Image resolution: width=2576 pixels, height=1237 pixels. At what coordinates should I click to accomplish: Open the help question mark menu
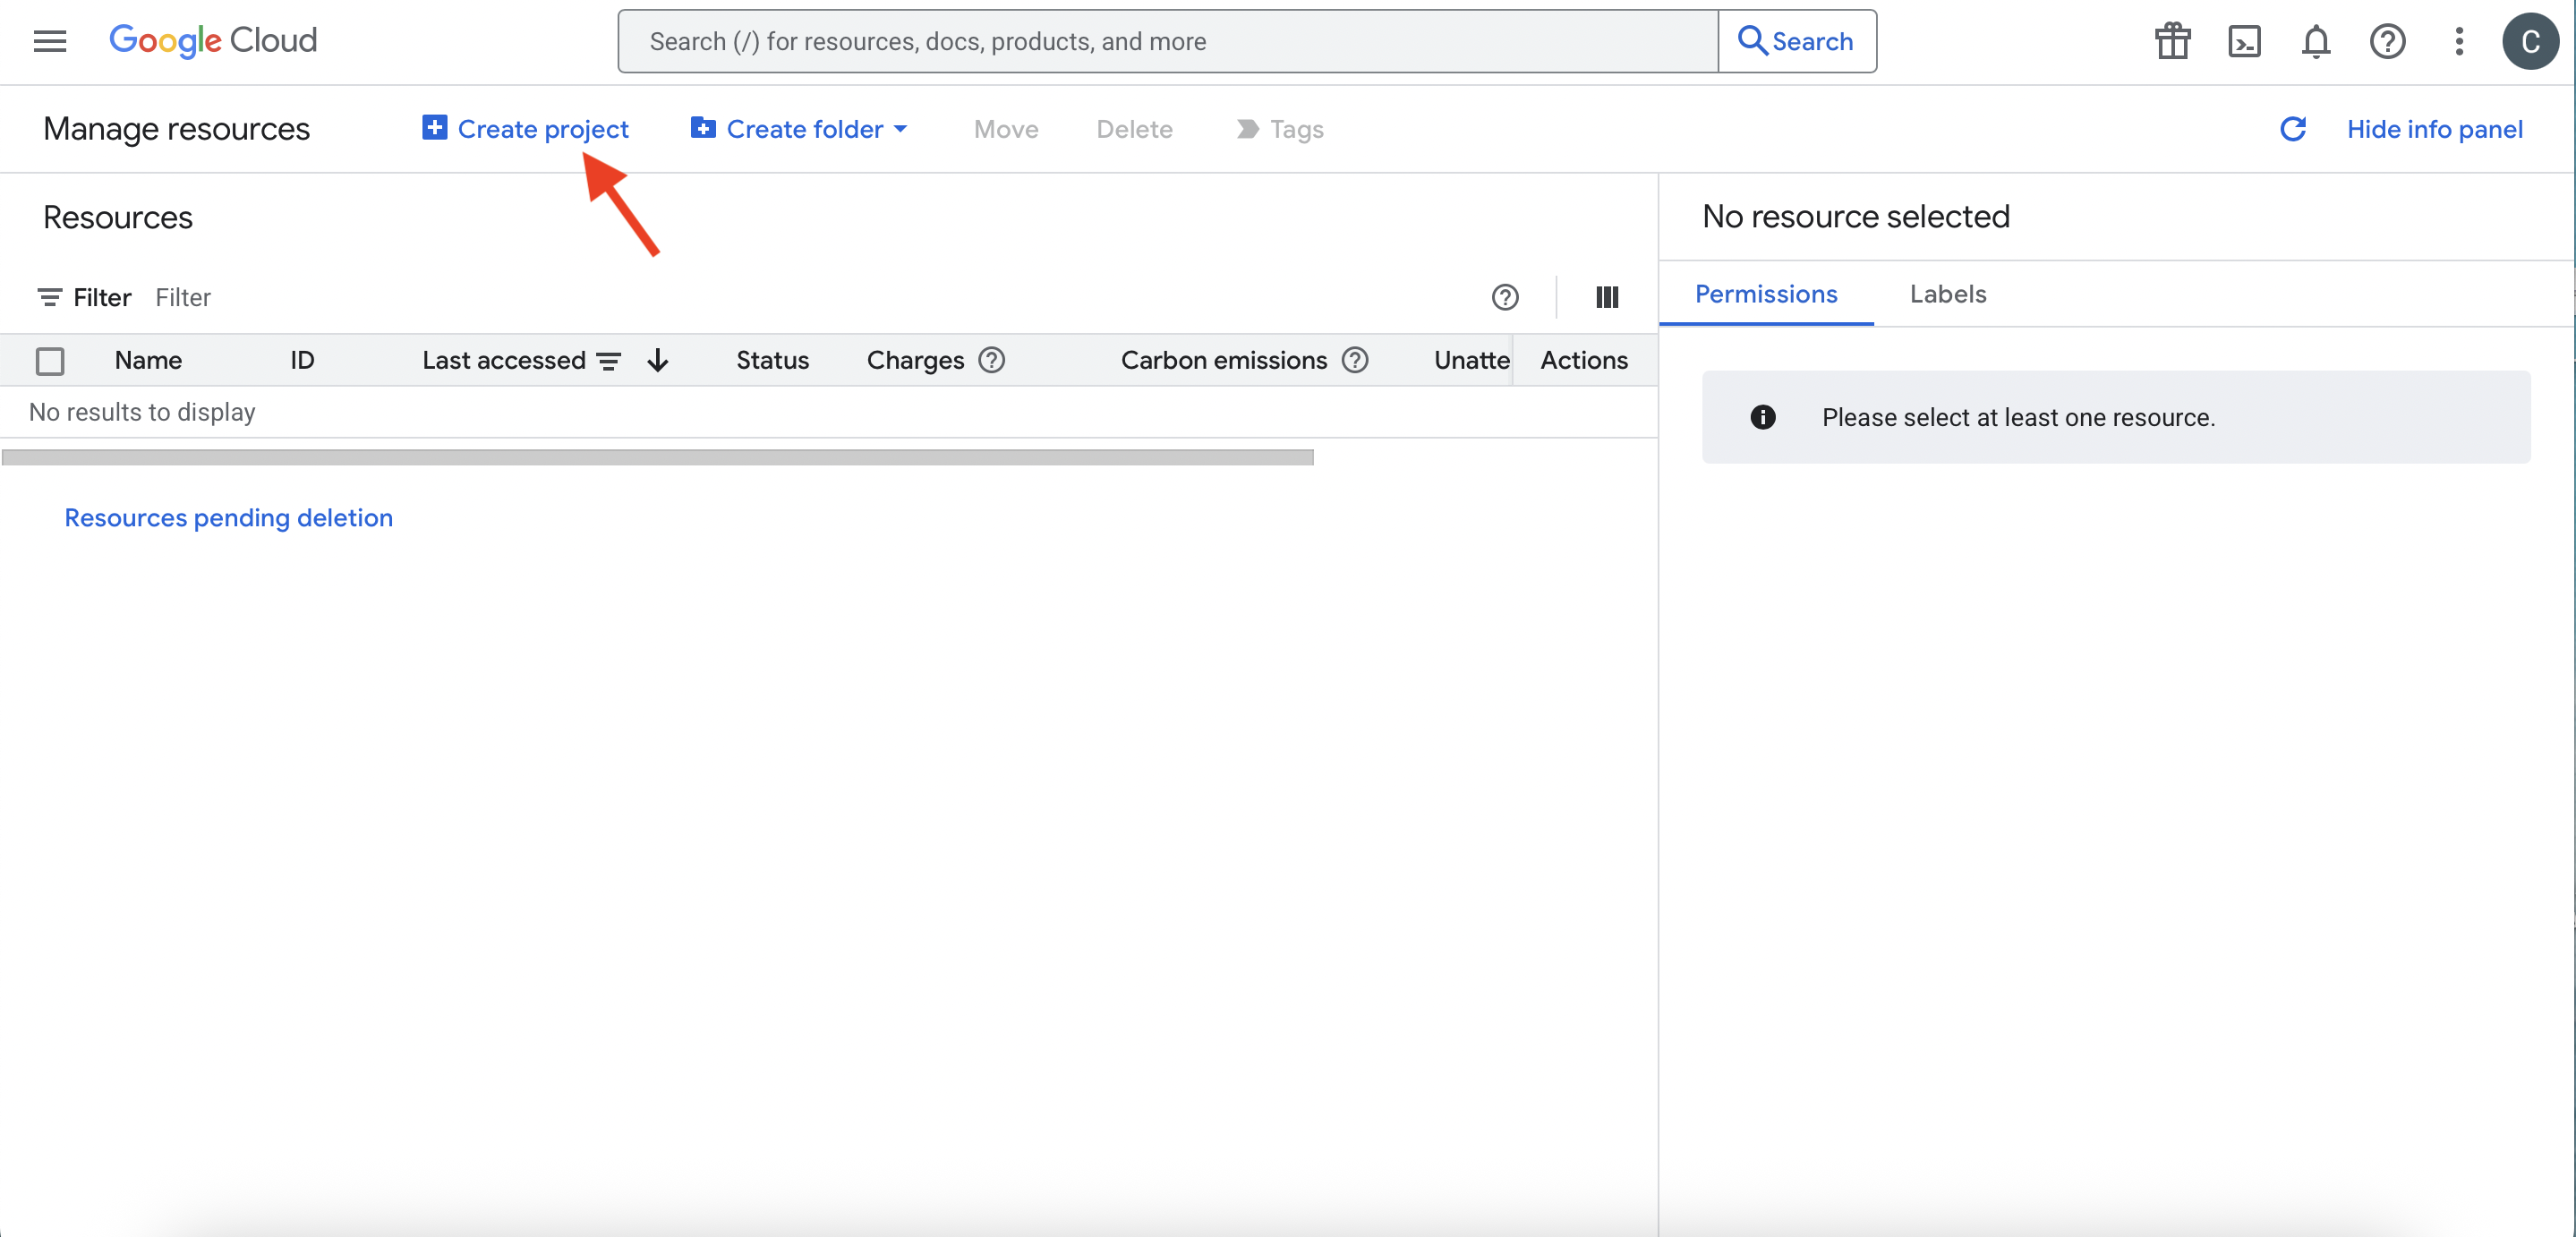[x=2387, y=41]
